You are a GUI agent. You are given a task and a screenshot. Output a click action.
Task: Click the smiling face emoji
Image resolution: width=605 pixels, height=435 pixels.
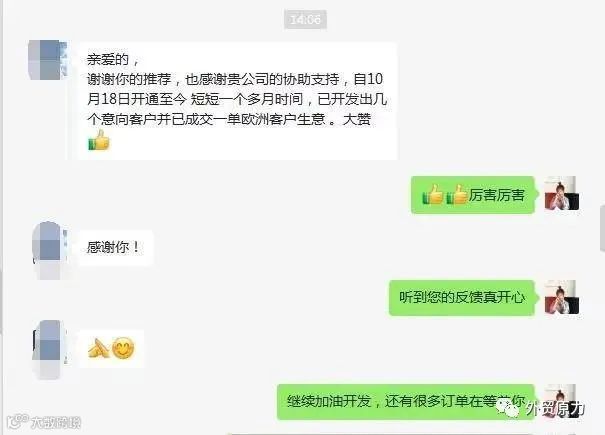click(x=123, y=348)
